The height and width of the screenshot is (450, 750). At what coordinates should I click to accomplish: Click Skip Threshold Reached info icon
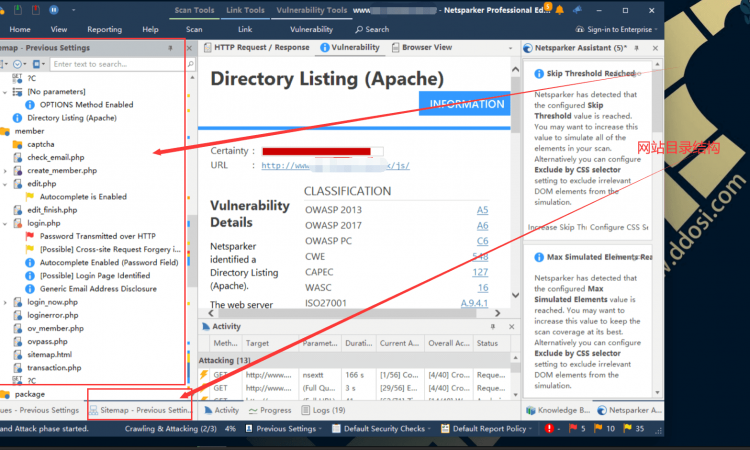coord(539,74)
